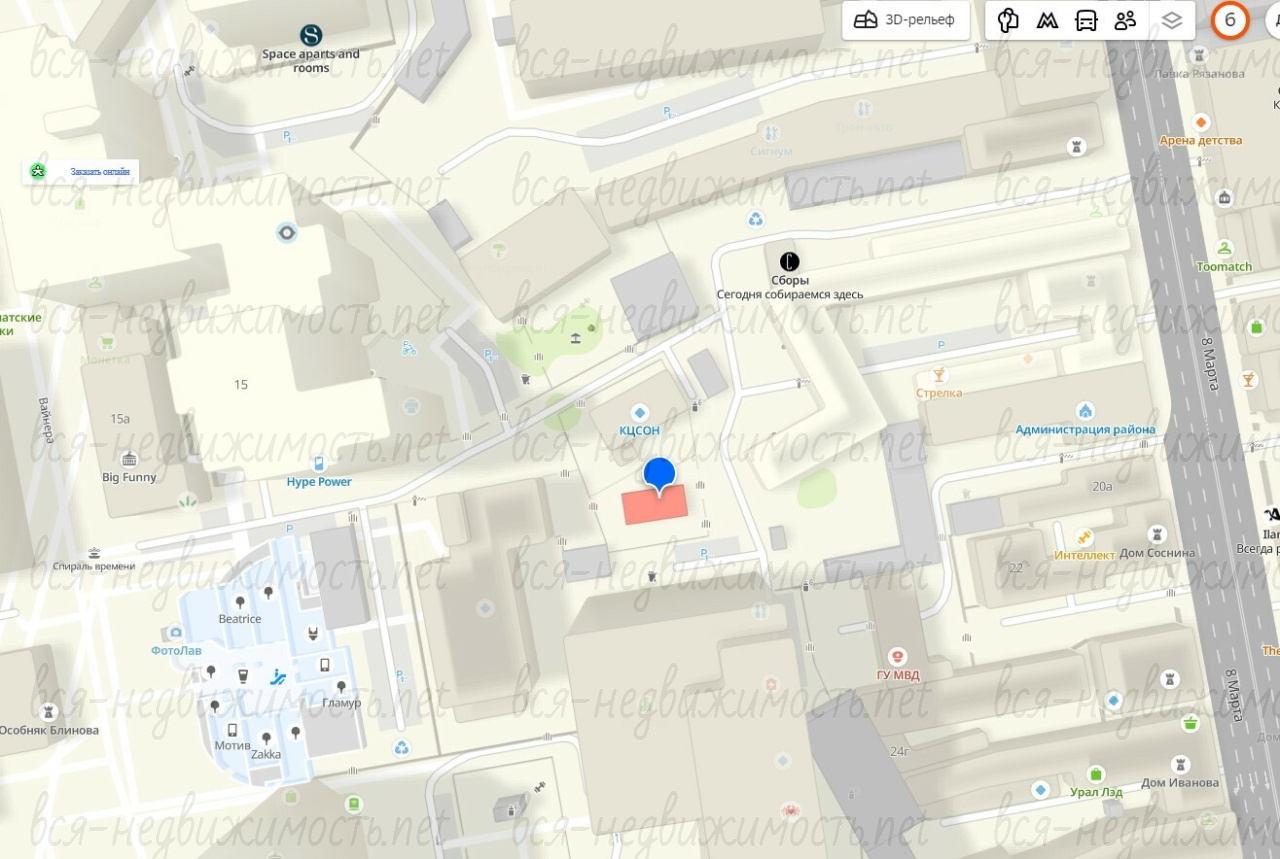Open the map layers stack icon
This screenshot has width=1280, height=859.
(1172, 20)
